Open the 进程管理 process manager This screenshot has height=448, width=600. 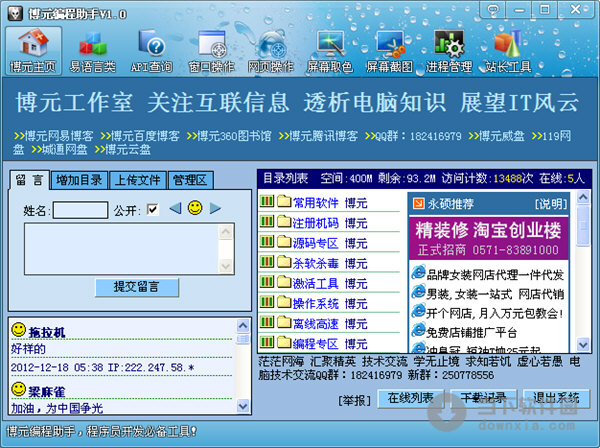tap(449, 51)
